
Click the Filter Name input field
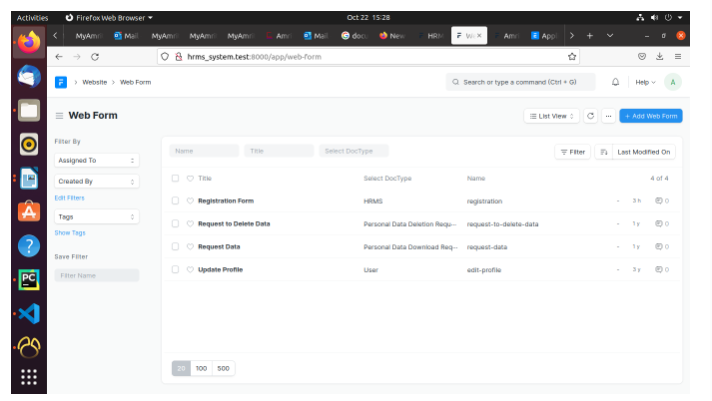[x=97, y=275]
